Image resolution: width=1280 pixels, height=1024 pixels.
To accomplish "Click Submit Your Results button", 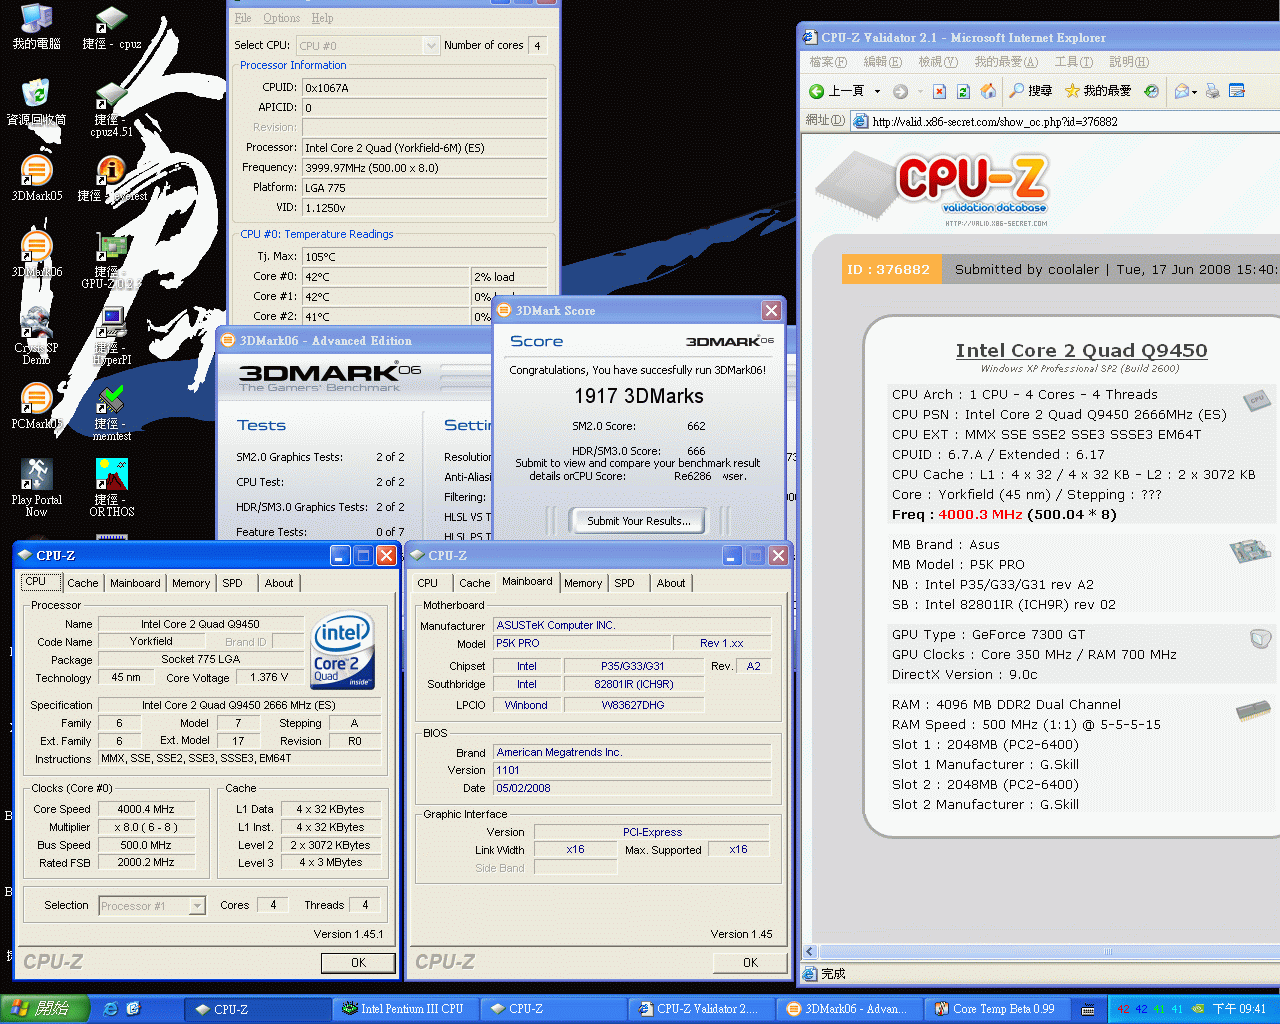I will [x=639, y=521].
